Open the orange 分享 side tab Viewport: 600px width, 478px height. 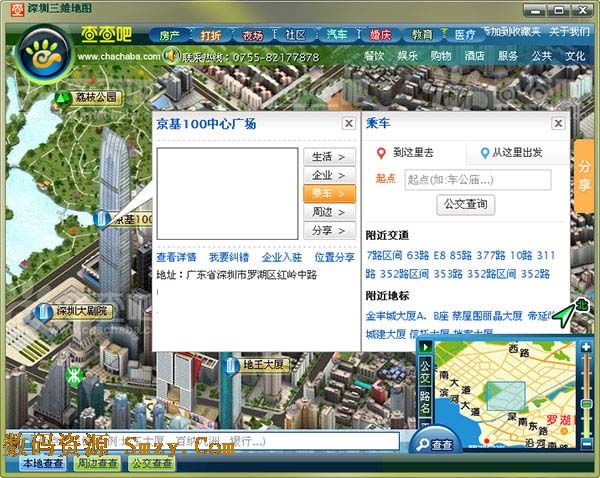pos(584,176)
